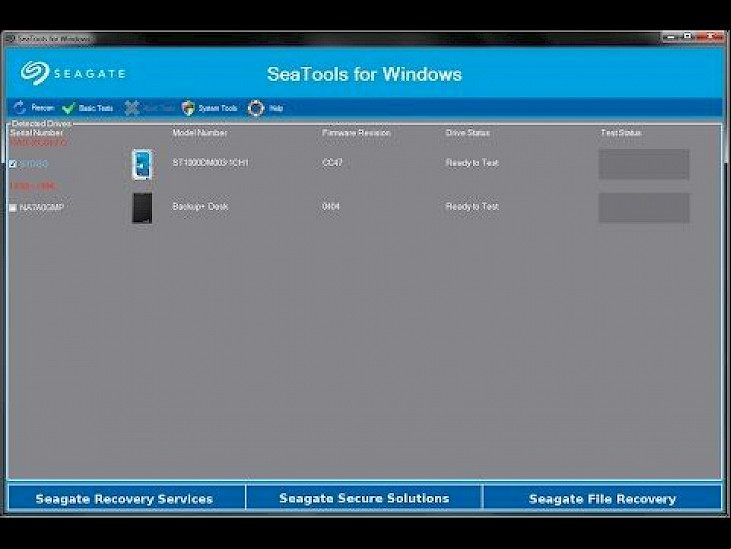Click the Model Number column header
This screenshot has width=731, height=549.
(x=200, y=133)
